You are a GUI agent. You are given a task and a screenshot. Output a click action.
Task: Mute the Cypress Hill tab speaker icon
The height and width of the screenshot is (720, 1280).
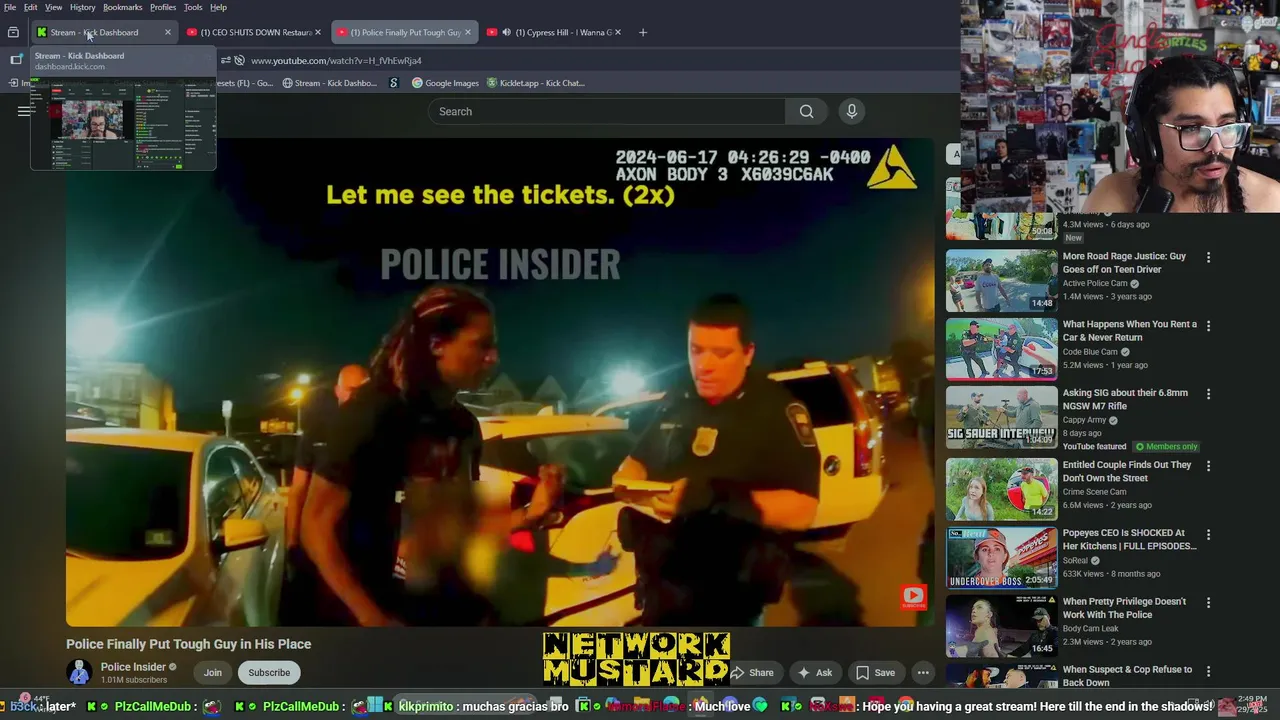[506, 32]
